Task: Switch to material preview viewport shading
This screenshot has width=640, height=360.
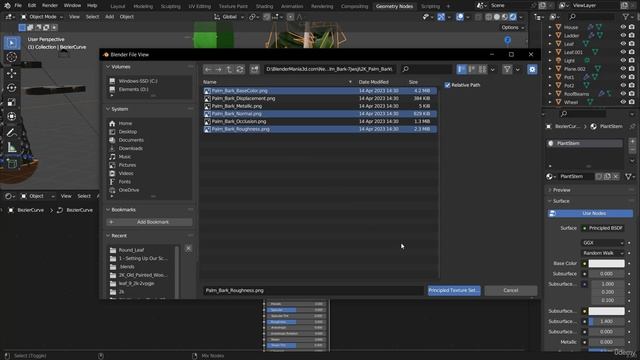Action: pyautogui.click(x=505, y=17)
